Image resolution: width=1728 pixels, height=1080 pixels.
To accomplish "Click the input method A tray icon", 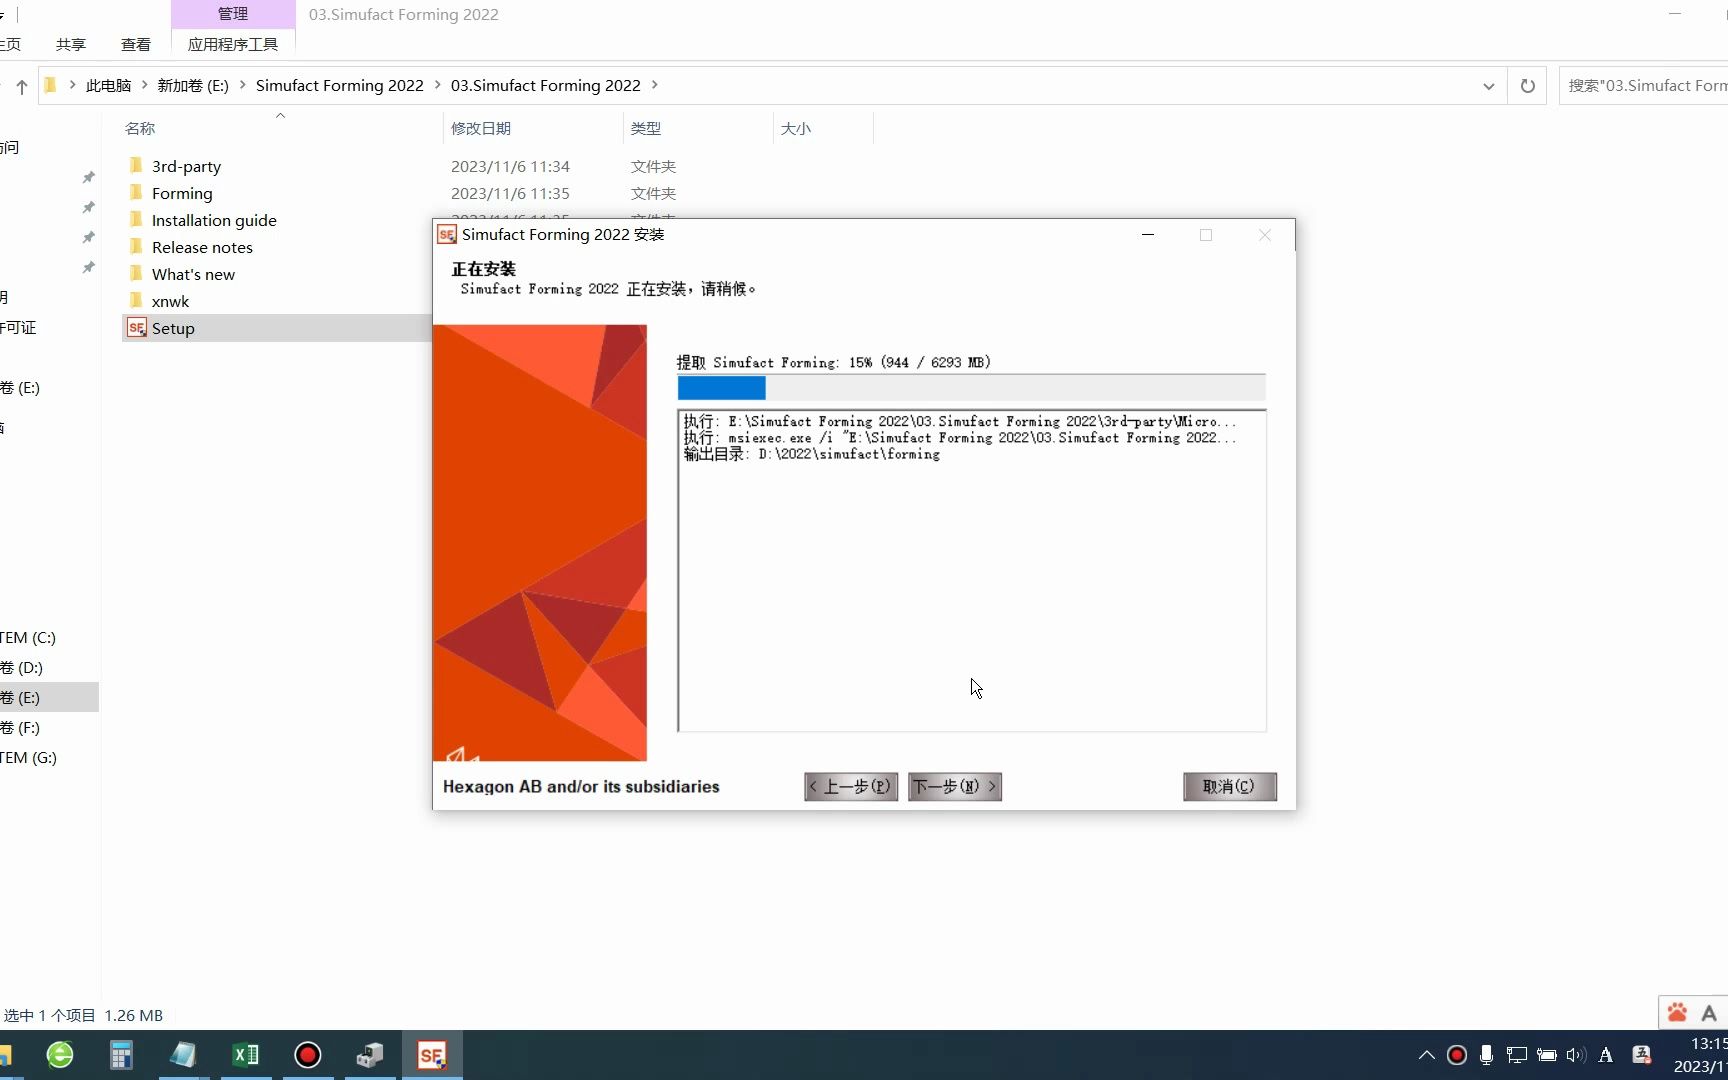I will click(x=1606, y=1055).
